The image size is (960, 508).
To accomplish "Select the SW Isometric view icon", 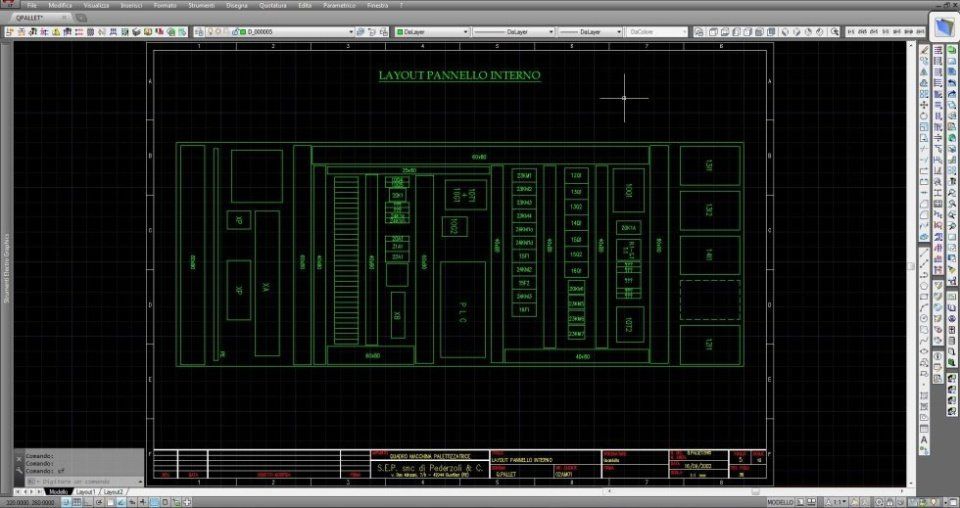I will coord(784,32).
